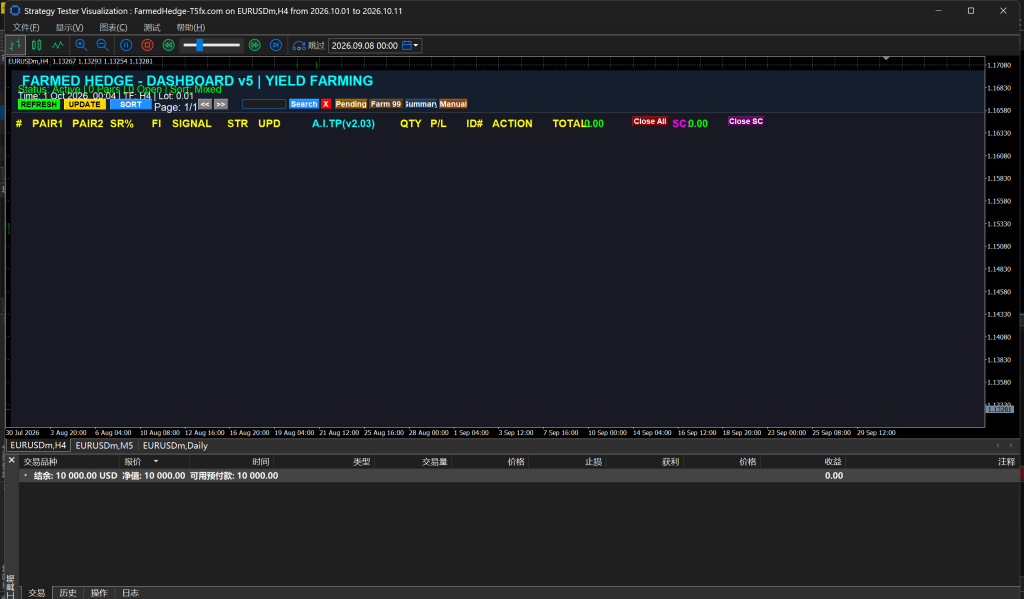Open the 显示(V) menu
1024x599 pixels.
coord(69,27)
